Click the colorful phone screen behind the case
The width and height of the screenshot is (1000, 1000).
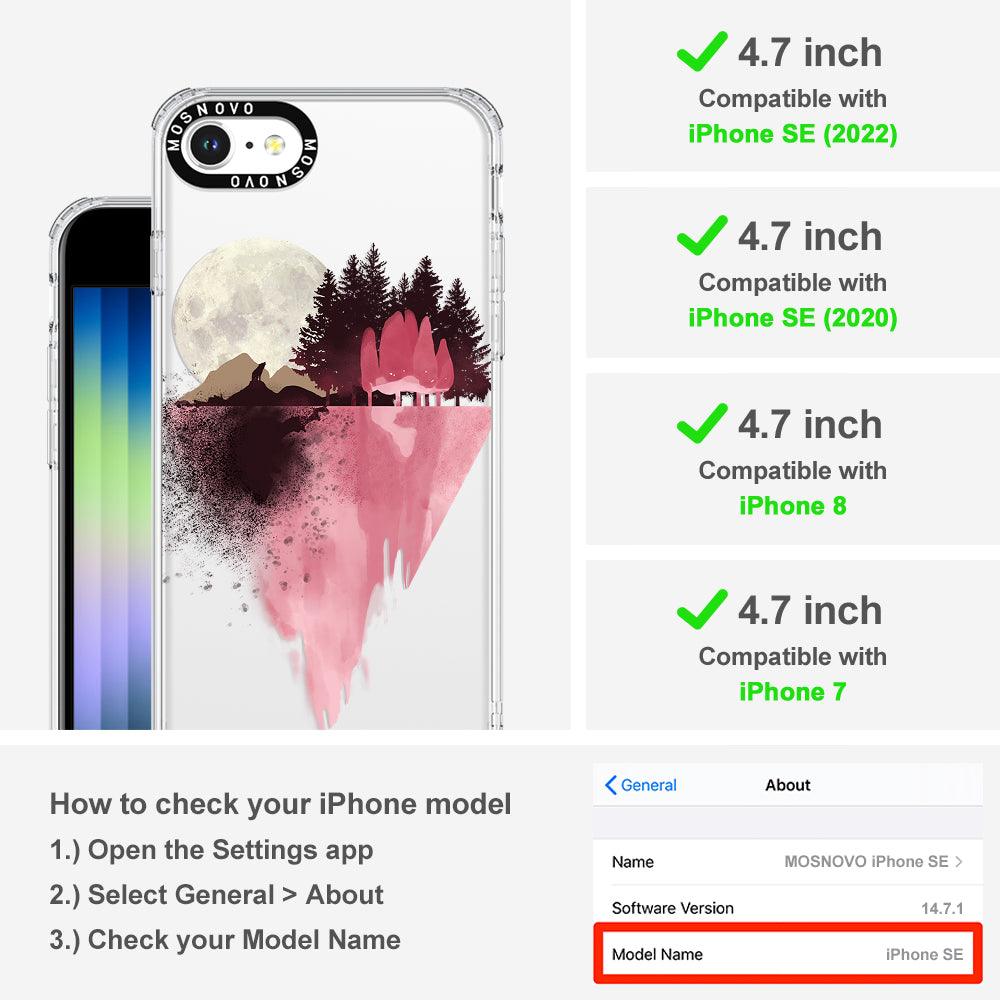pyautogui.click(x=112, y=507)
